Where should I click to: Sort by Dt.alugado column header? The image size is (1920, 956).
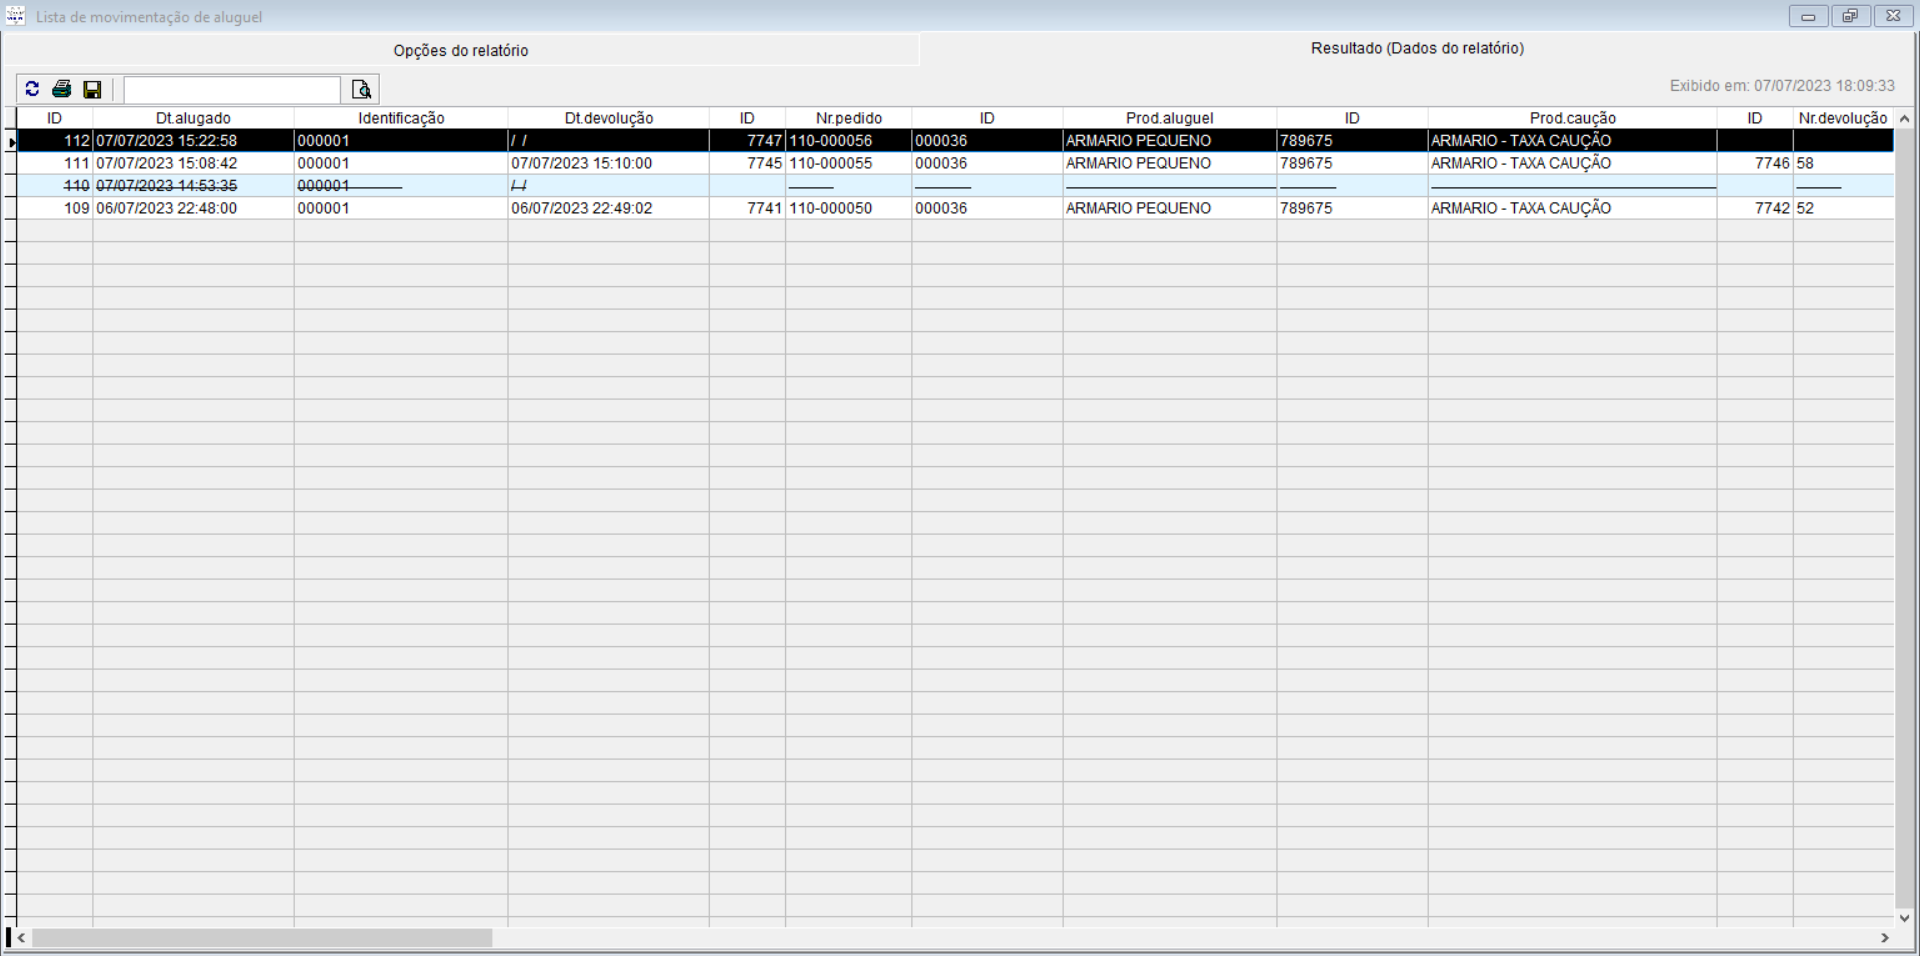point(193,118)
